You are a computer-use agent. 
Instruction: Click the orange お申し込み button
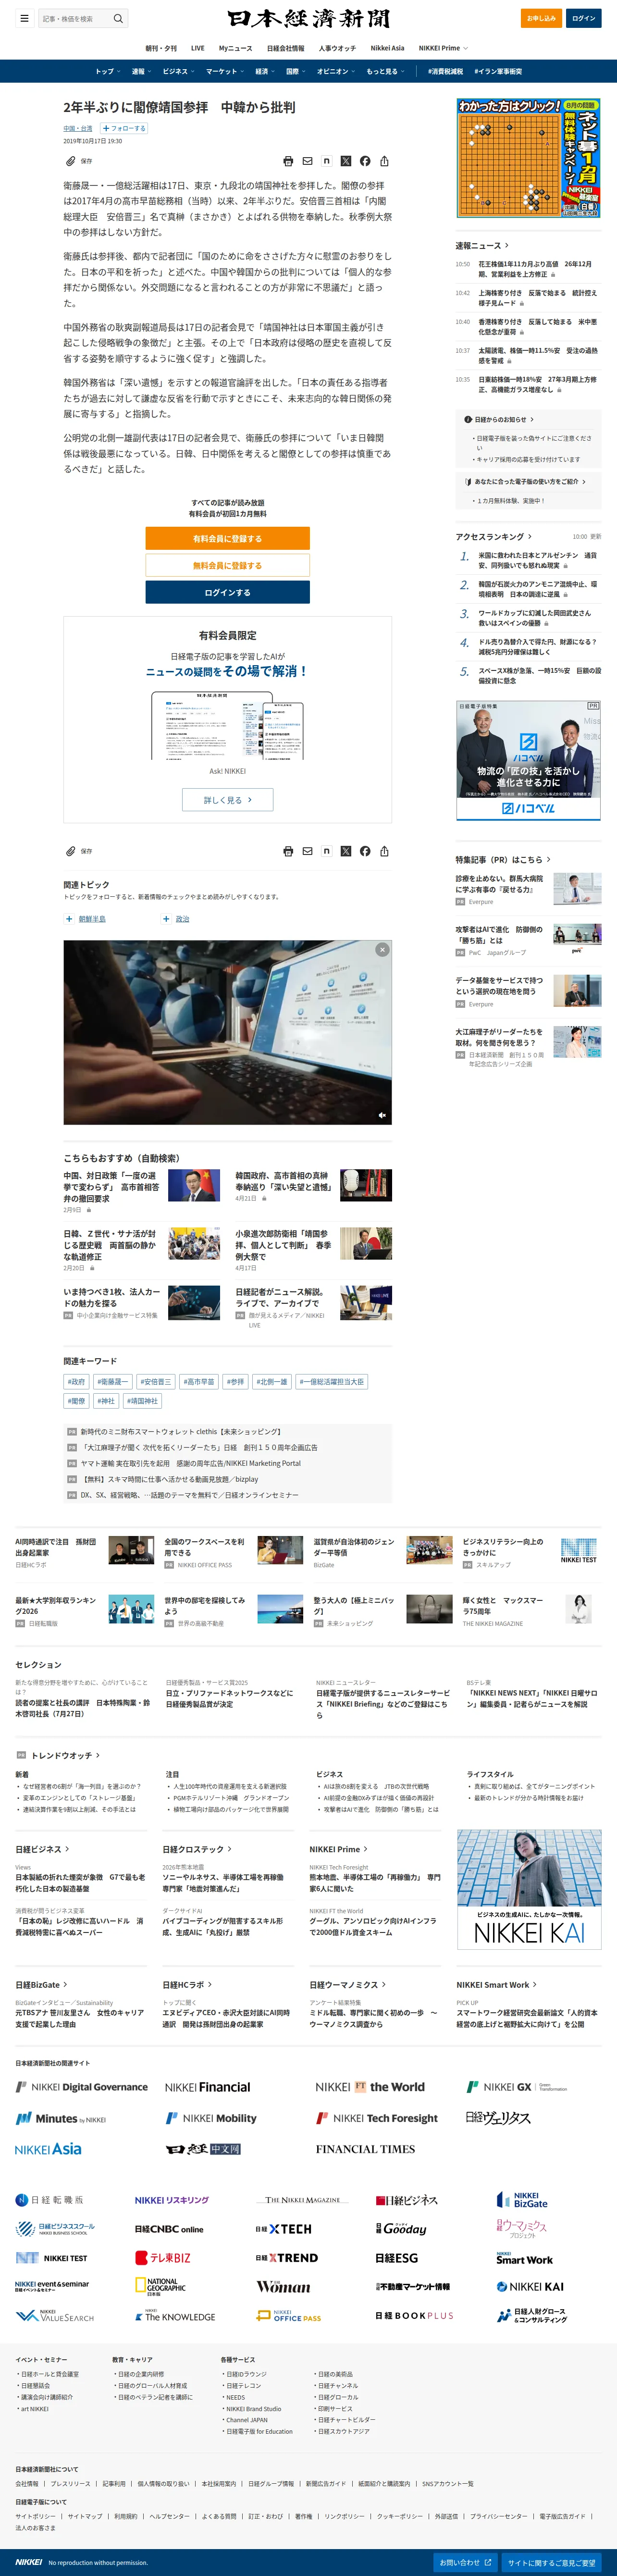click(541, 18)
